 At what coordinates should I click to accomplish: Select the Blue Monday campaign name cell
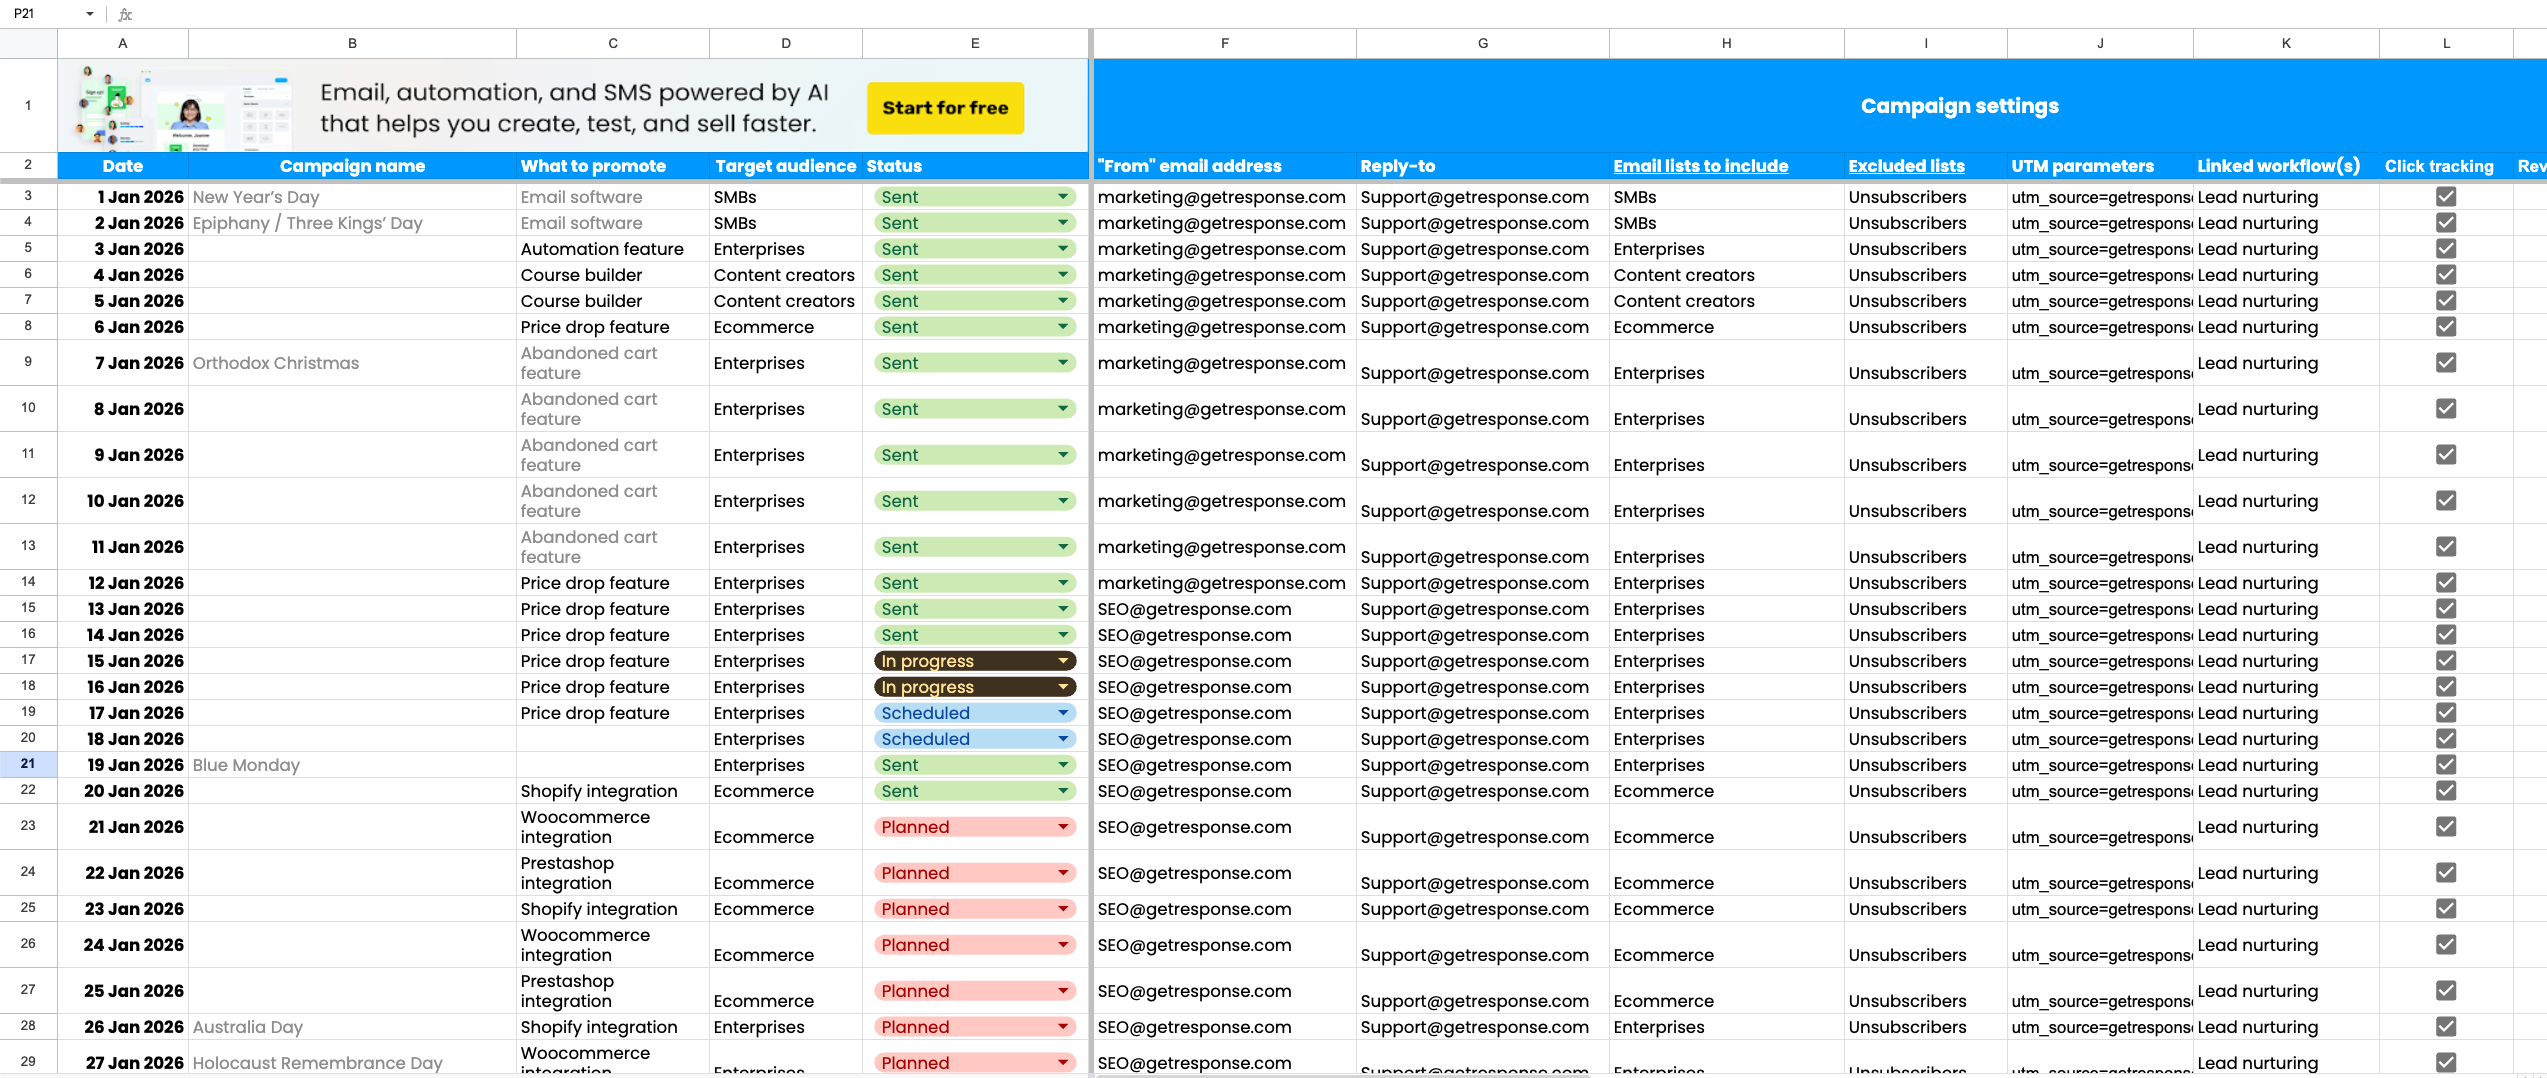pos(352,765)
